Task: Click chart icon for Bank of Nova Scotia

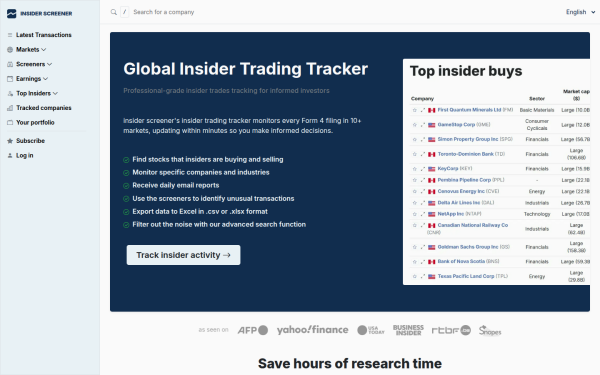Action: (x=423, y=262)
